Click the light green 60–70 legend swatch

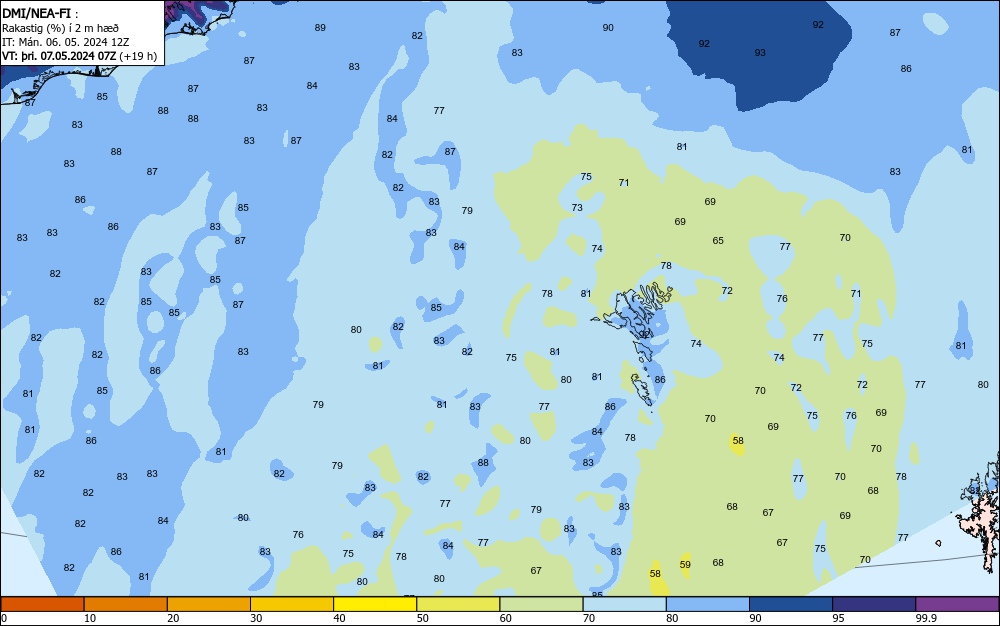[541, 604]
